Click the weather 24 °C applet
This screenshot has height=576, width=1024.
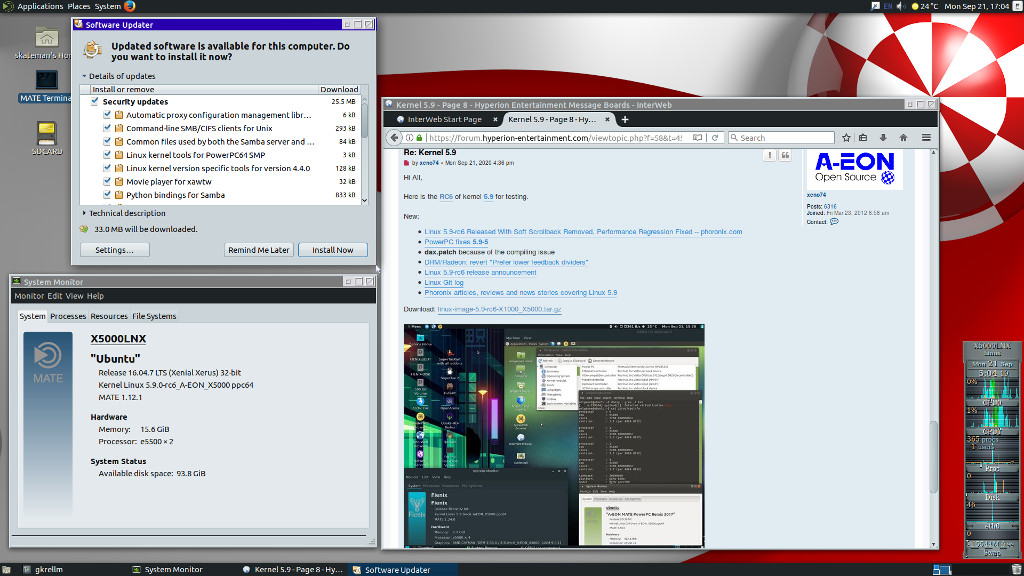925,6
